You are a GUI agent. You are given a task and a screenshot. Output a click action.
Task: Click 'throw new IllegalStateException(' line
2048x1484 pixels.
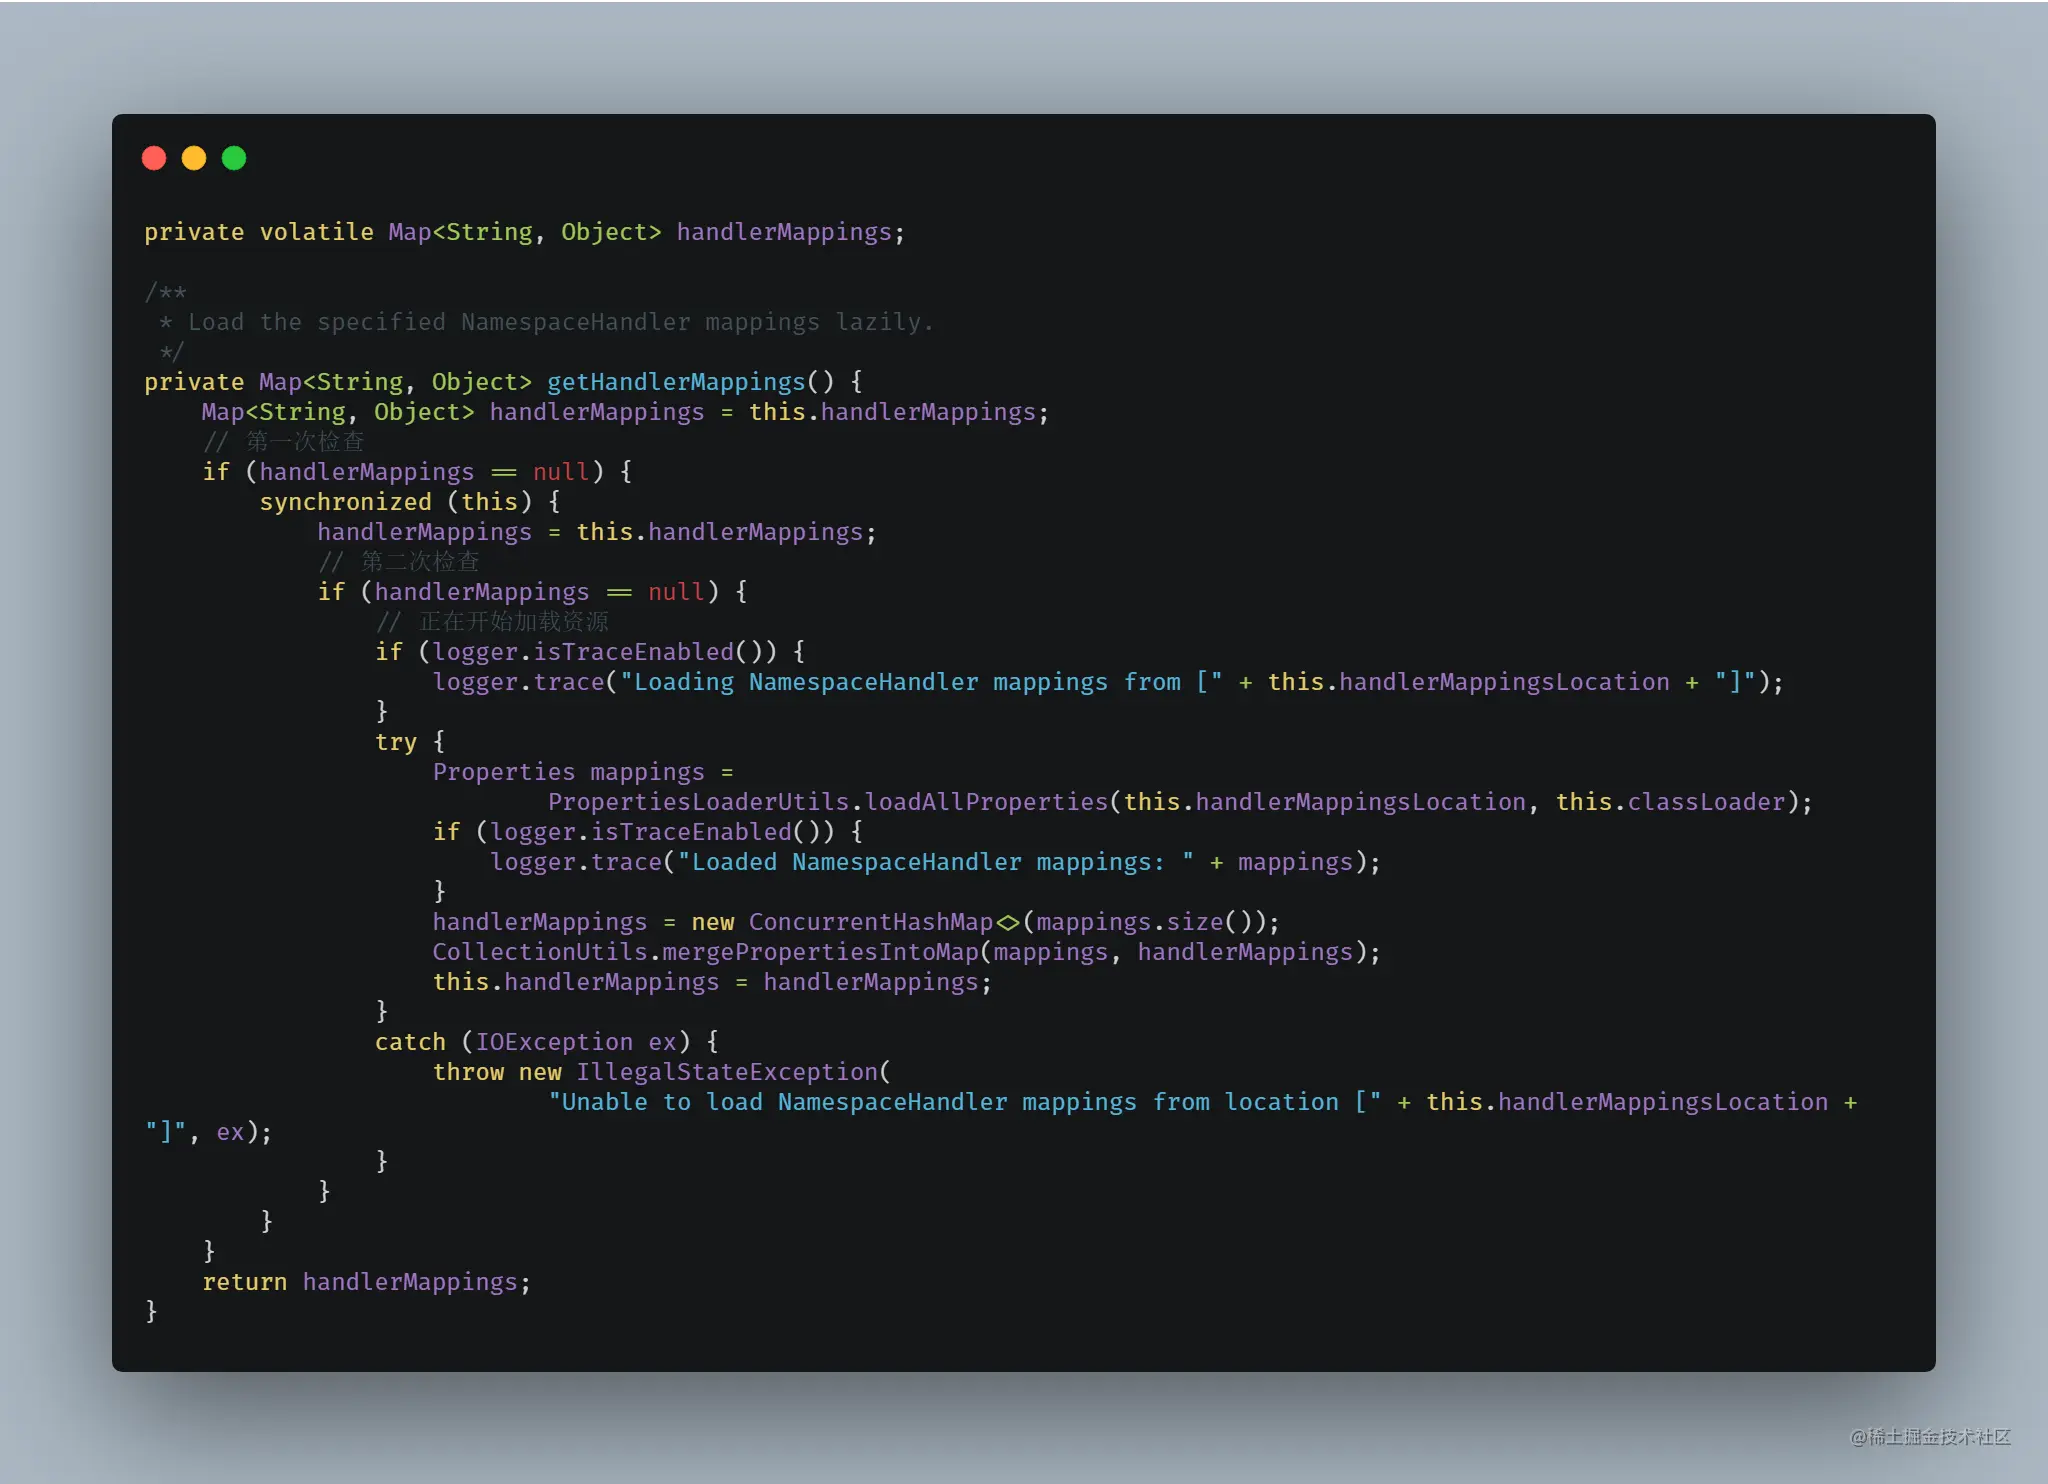pyautogui.click(x=662, y=1072)
